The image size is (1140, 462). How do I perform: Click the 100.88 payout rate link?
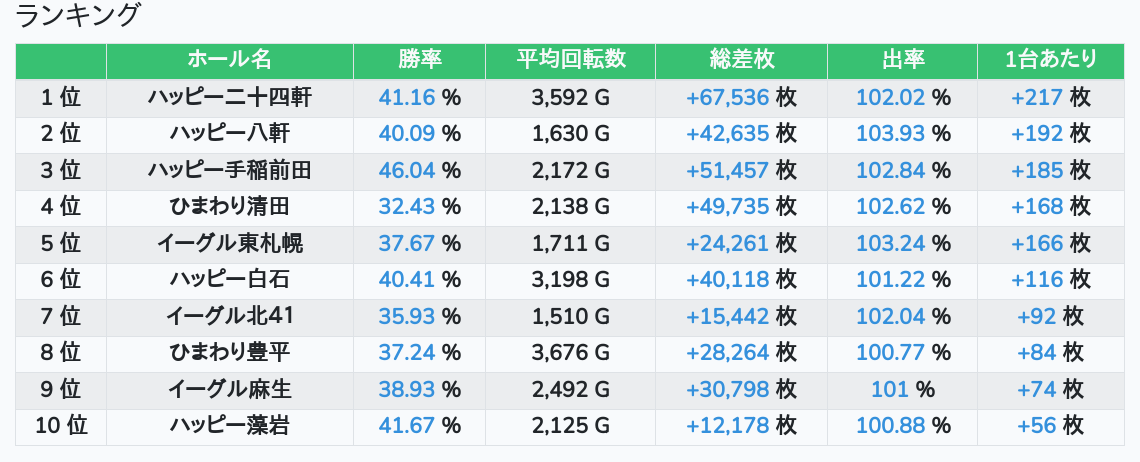coord(890,426)
